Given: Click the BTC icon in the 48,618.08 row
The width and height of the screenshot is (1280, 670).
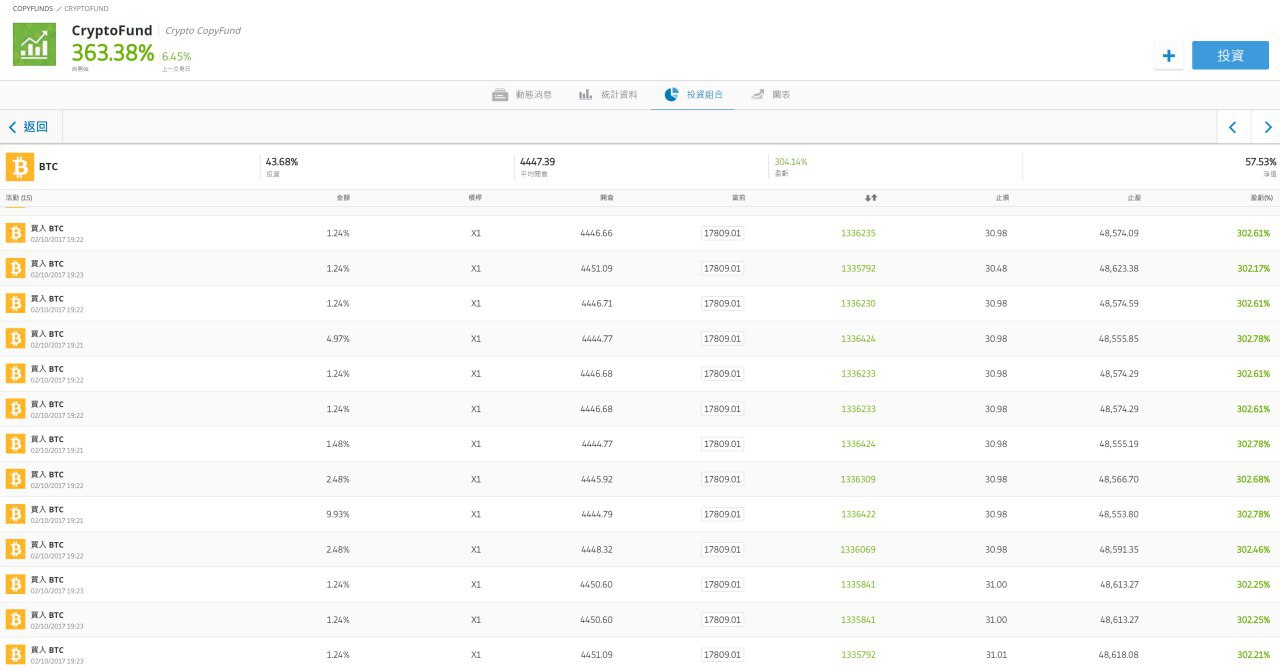Looking at the screenshot, I should click(15, 655).
